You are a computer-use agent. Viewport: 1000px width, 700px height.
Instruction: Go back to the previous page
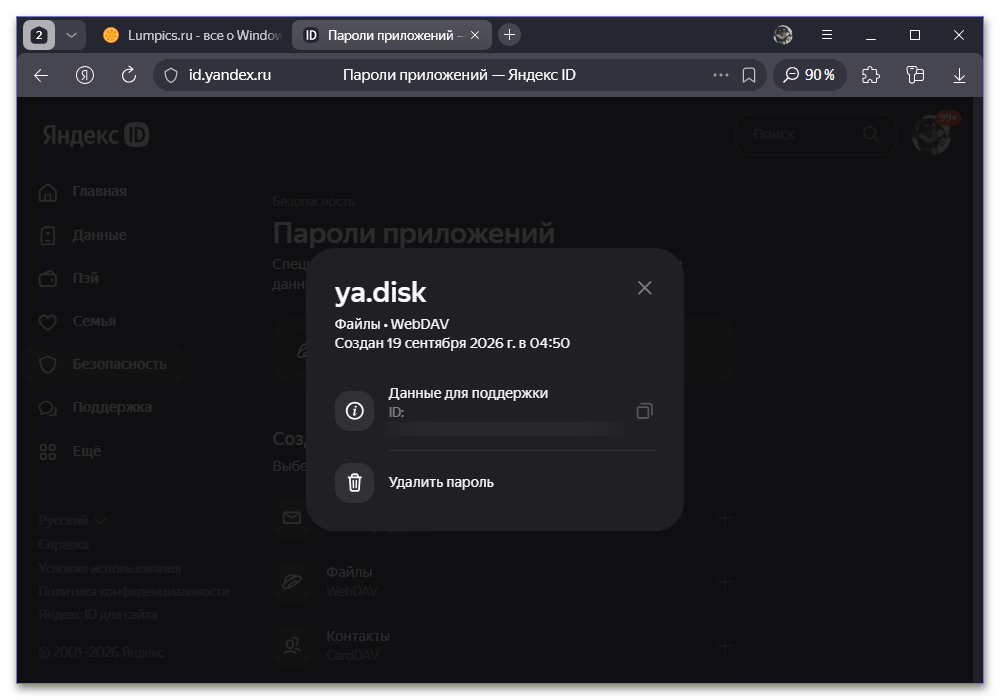pos(41,75)
